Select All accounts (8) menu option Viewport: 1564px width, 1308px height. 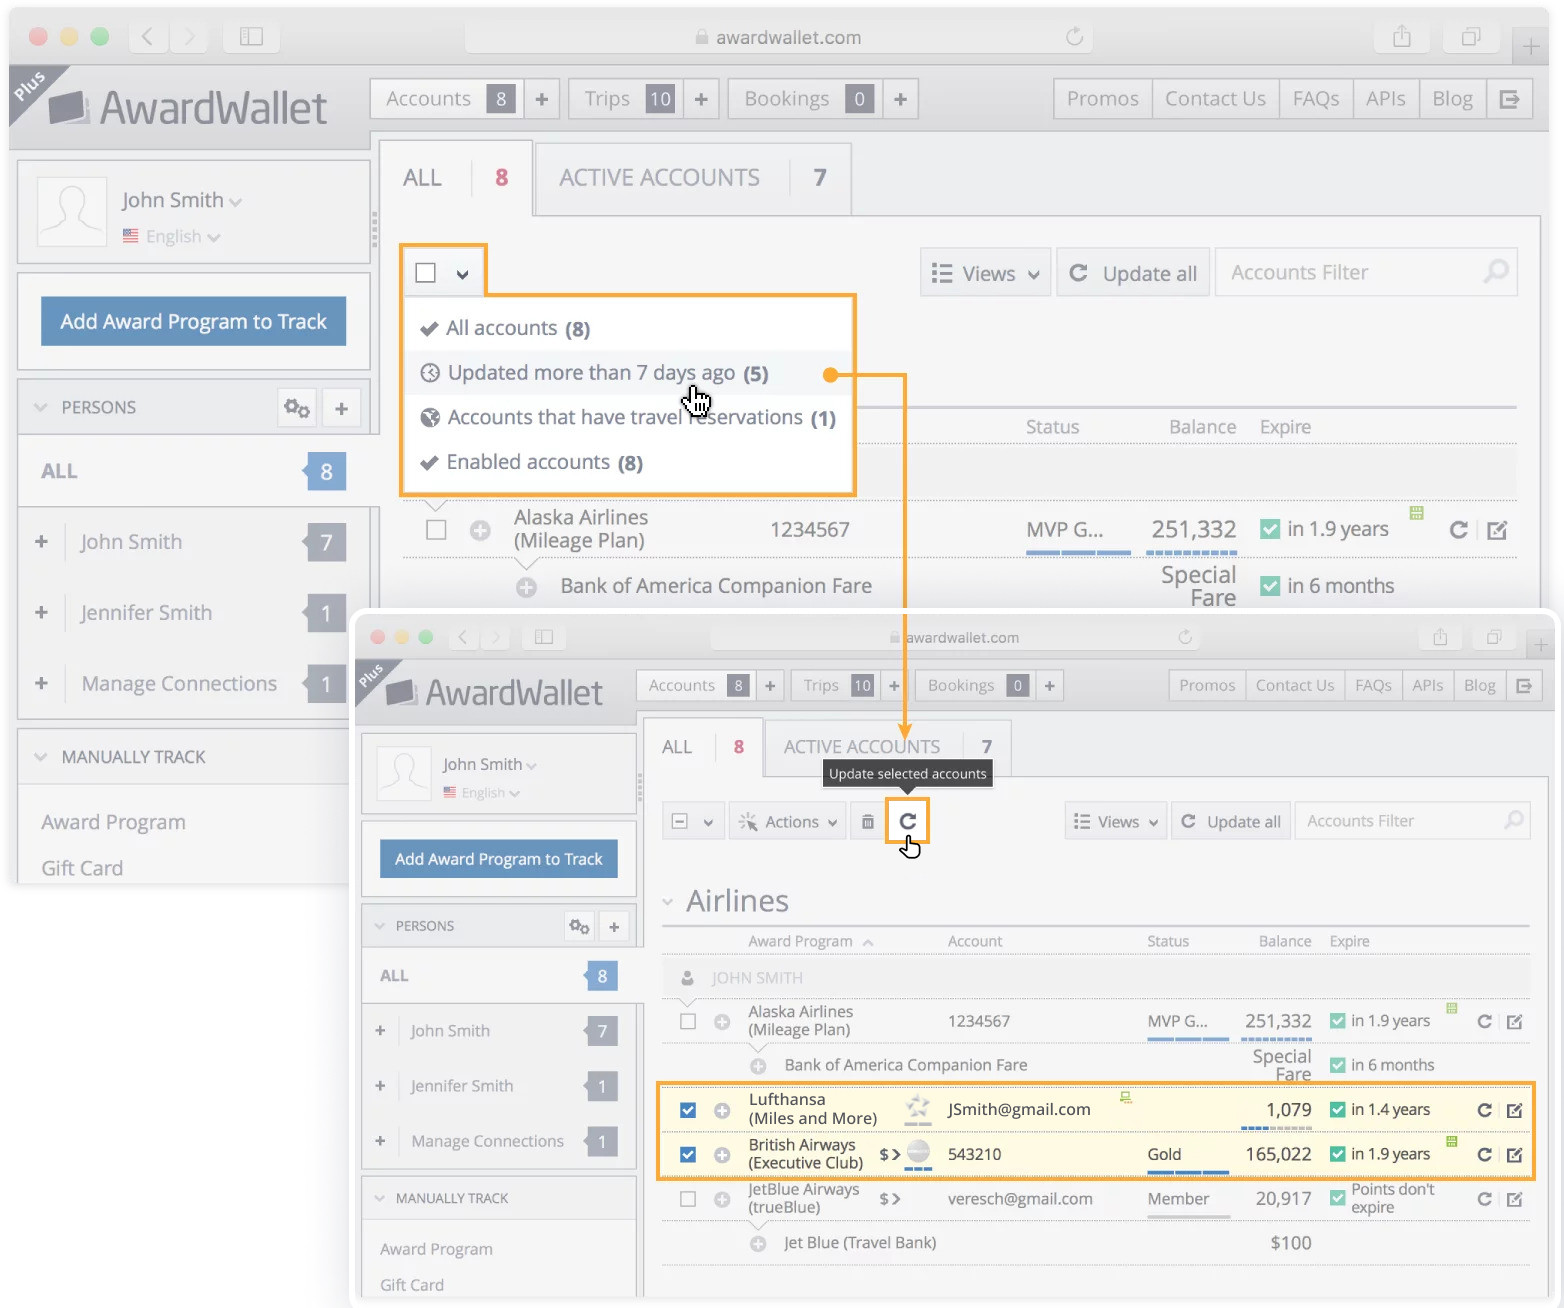[x=628, y=328]
